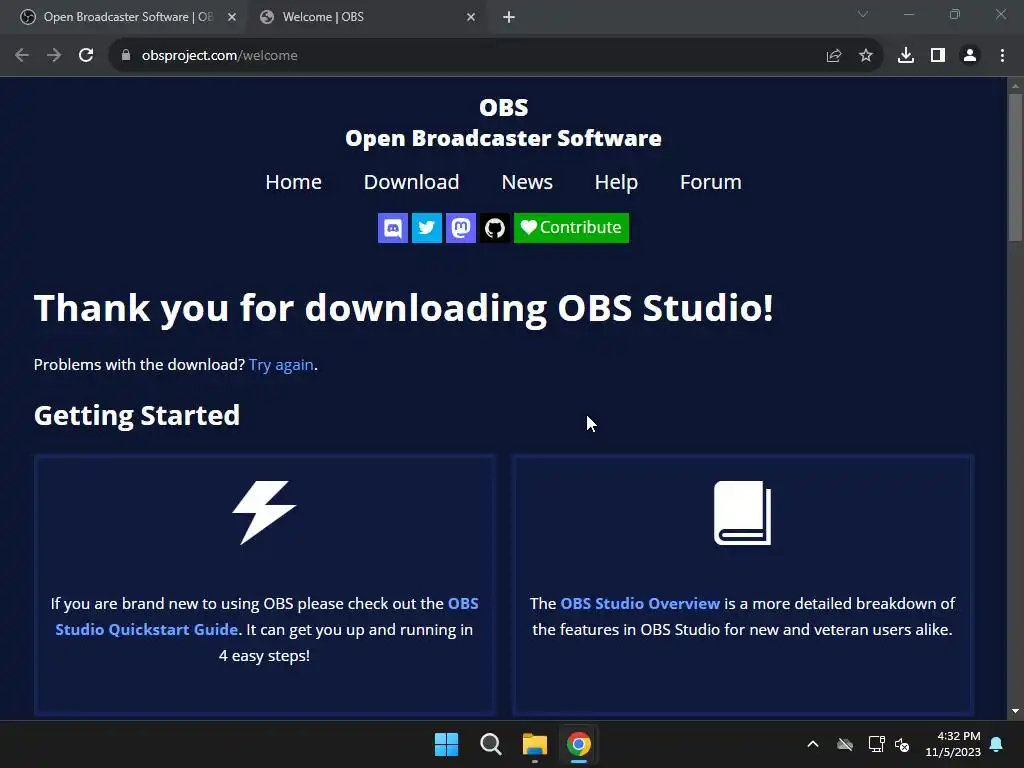Open a new browser tab
The image size is (1024, 768).
tap(509, 17)
